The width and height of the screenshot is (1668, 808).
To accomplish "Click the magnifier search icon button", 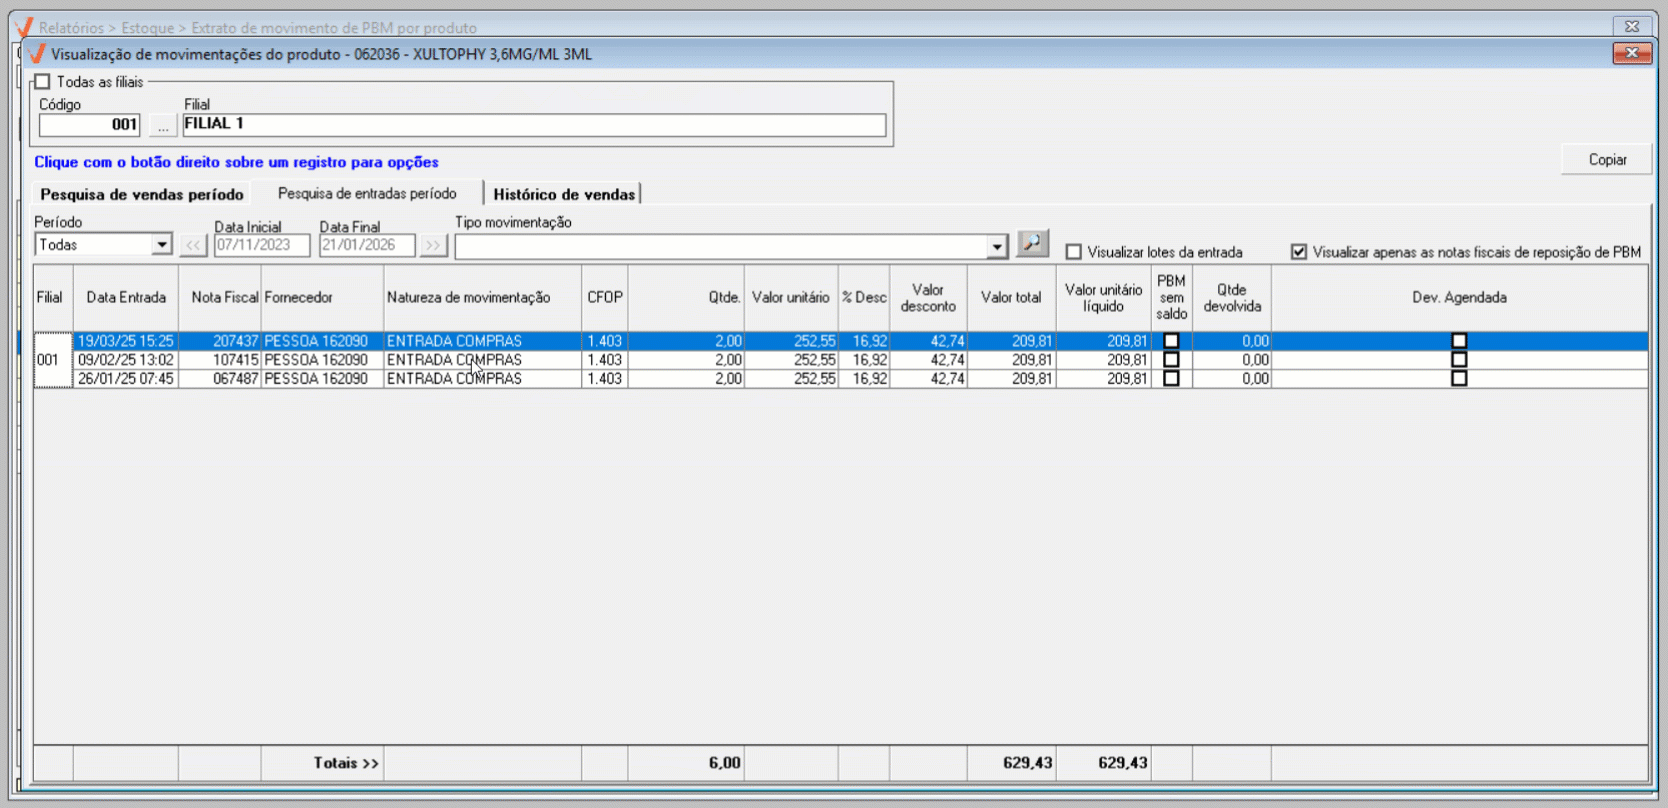I will 1032,243.
